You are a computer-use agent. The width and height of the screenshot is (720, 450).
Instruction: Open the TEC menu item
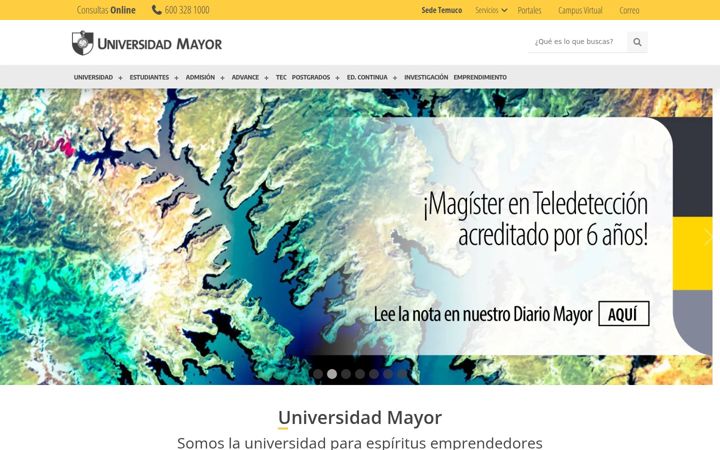coord(281,77)
